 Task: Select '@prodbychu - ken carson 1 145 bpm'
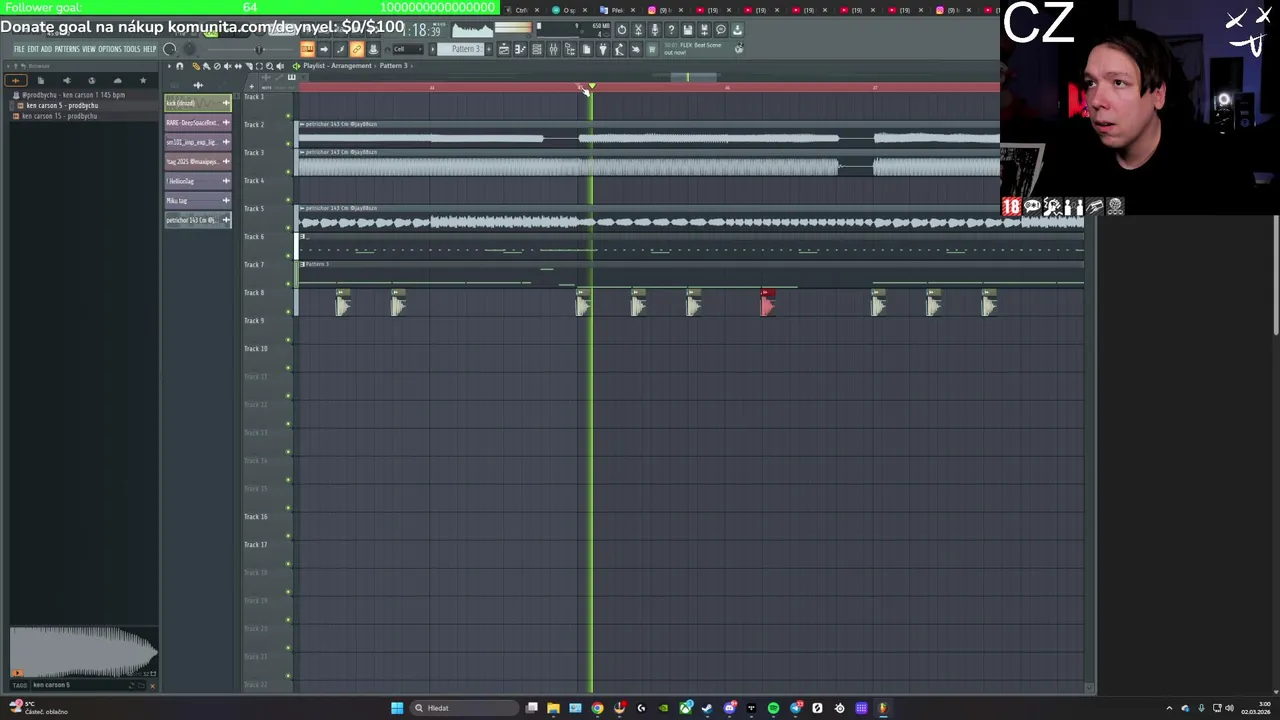(x=73, y=95)
